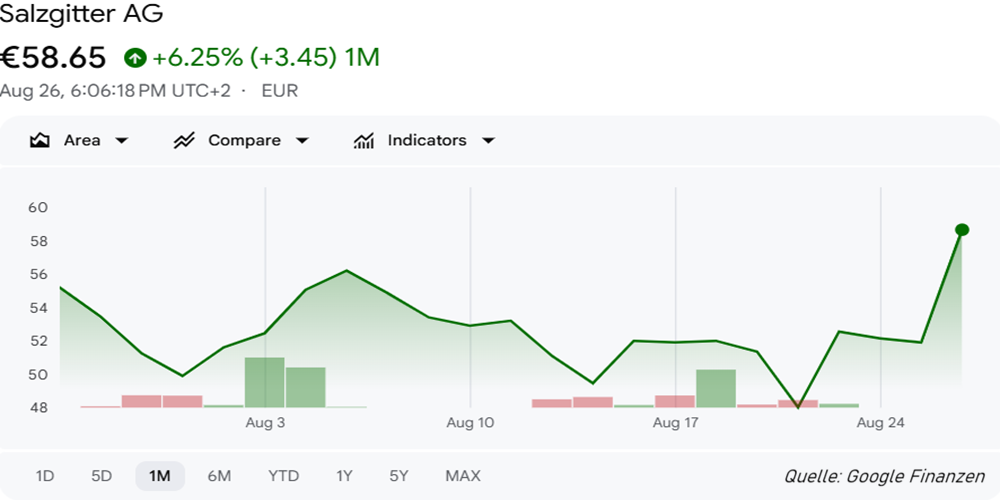
Task: Expand the Indicators dropdown arrow
Action: tap(488, 141)
